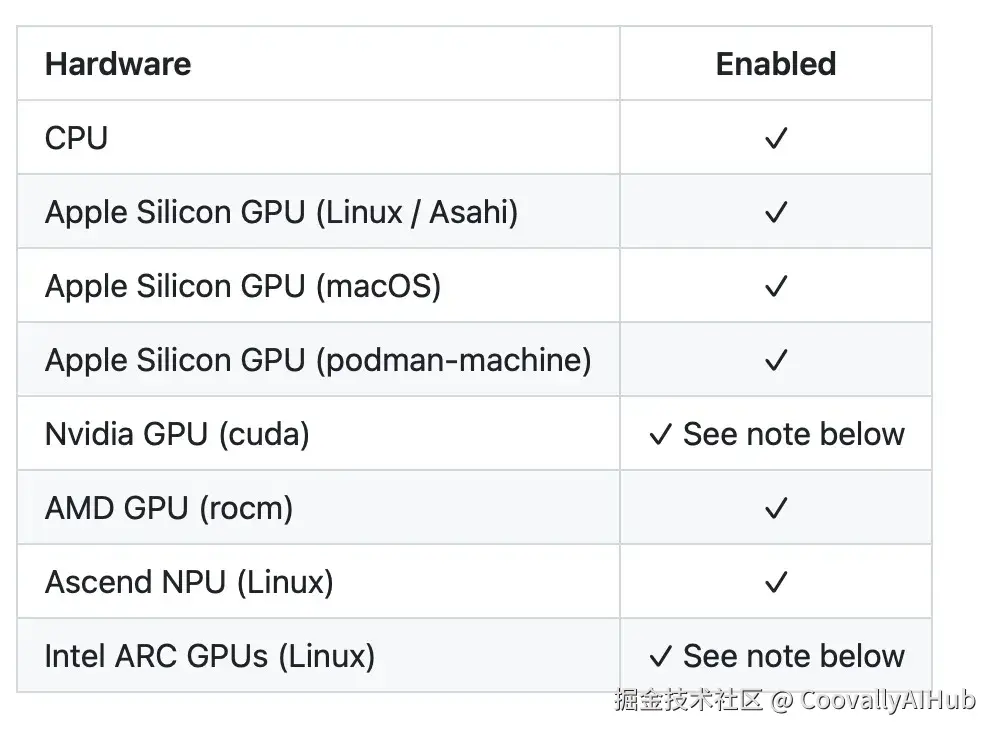998x736 pixels.
Task: Select the Apple Silicon GPU (macOS) cell
Action: coord(243,286)
